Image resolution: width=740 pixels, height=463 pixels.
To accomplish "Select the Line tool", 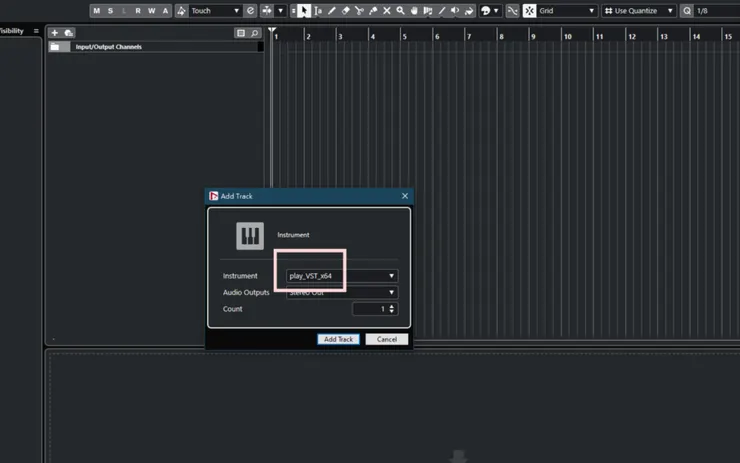I will click(x=441, y=10).
